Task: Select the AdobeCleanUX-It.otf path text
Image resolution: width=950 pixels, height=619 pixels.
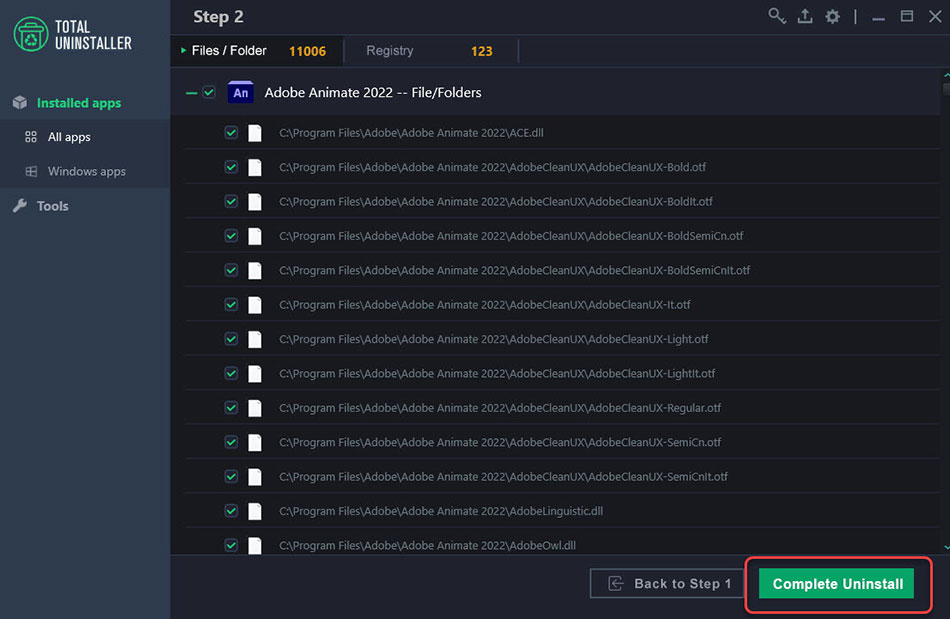Action: (x=485, y=305)
